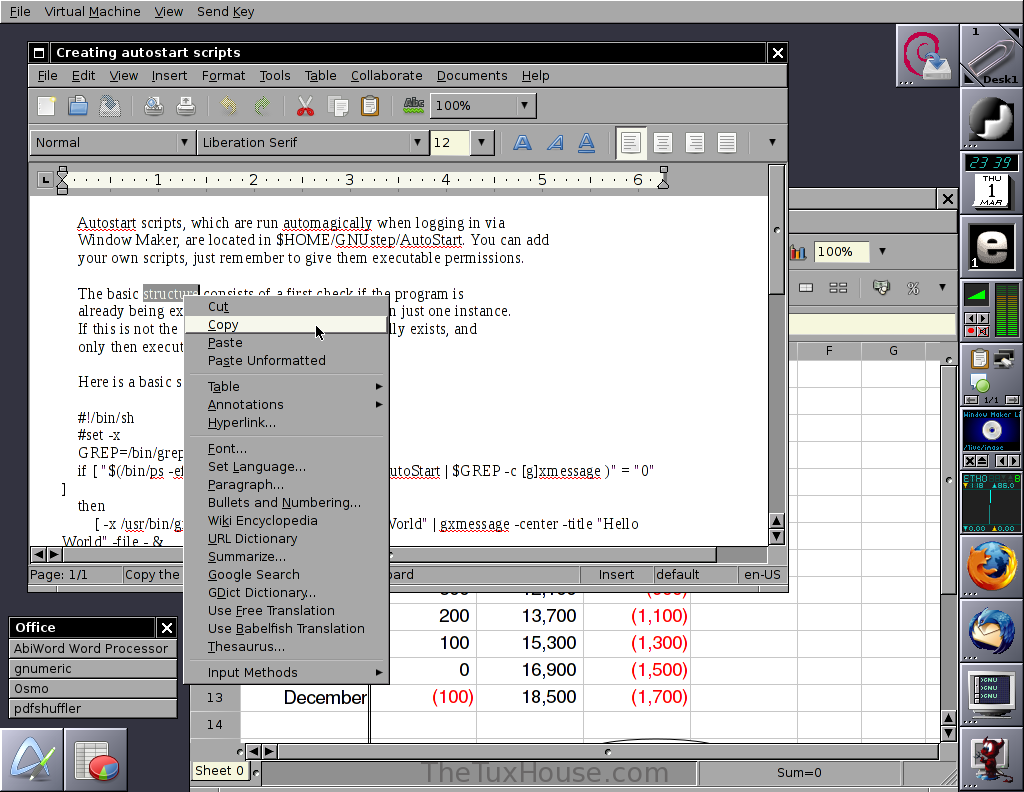This screenshot has width=1024, height=792.
Task: Expand the AbiWord 100% zoom dropdown
Action: (x=524, y=105)
